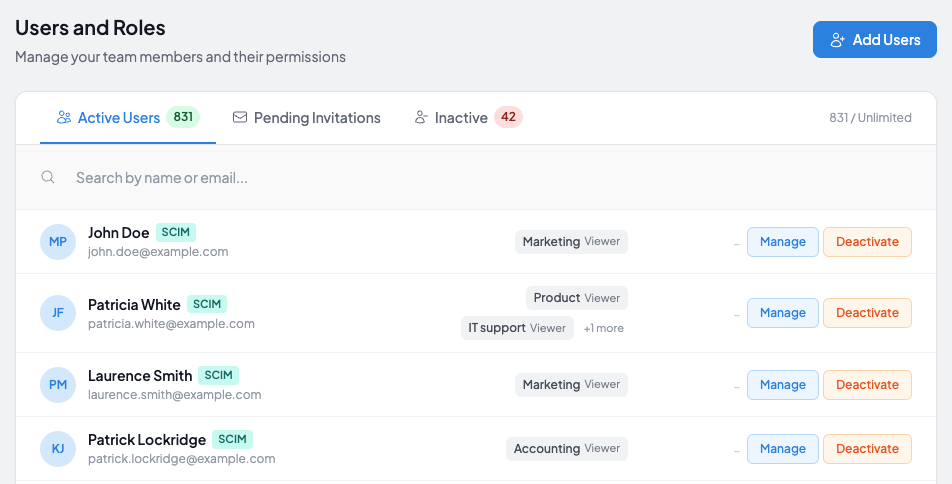952x484 pixels.
Task: Click the email patricia.white@example.com
Action: pyautogui.click(x=171, y=324)
